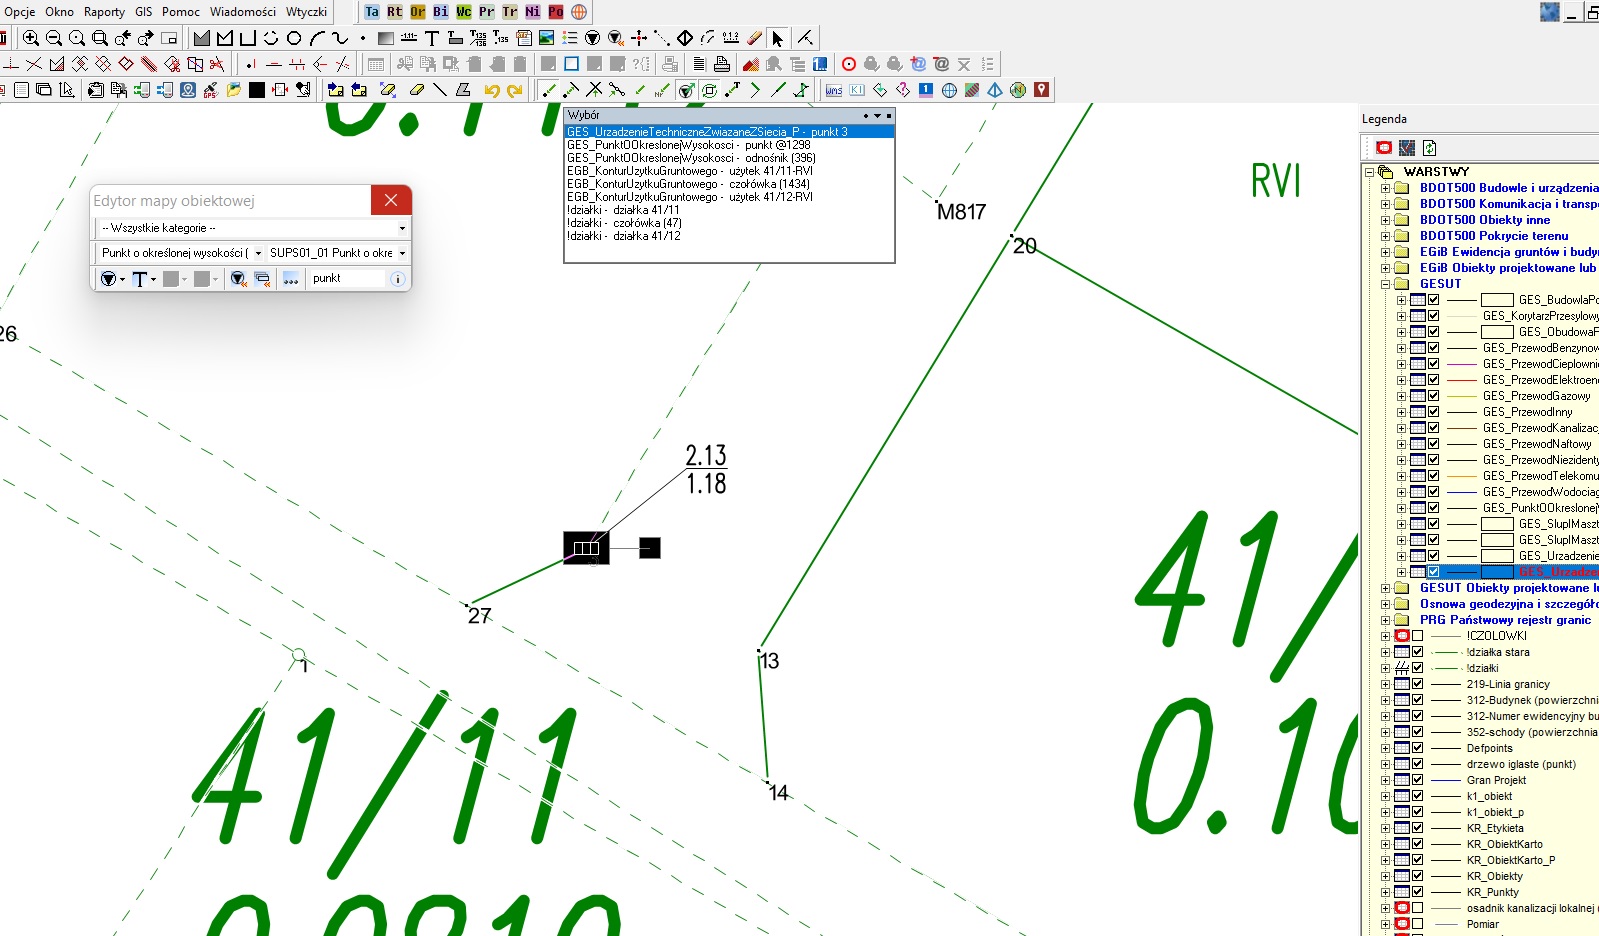1599x936 pixels.
Task: Click the Bi module button
Action: point(441,12)
